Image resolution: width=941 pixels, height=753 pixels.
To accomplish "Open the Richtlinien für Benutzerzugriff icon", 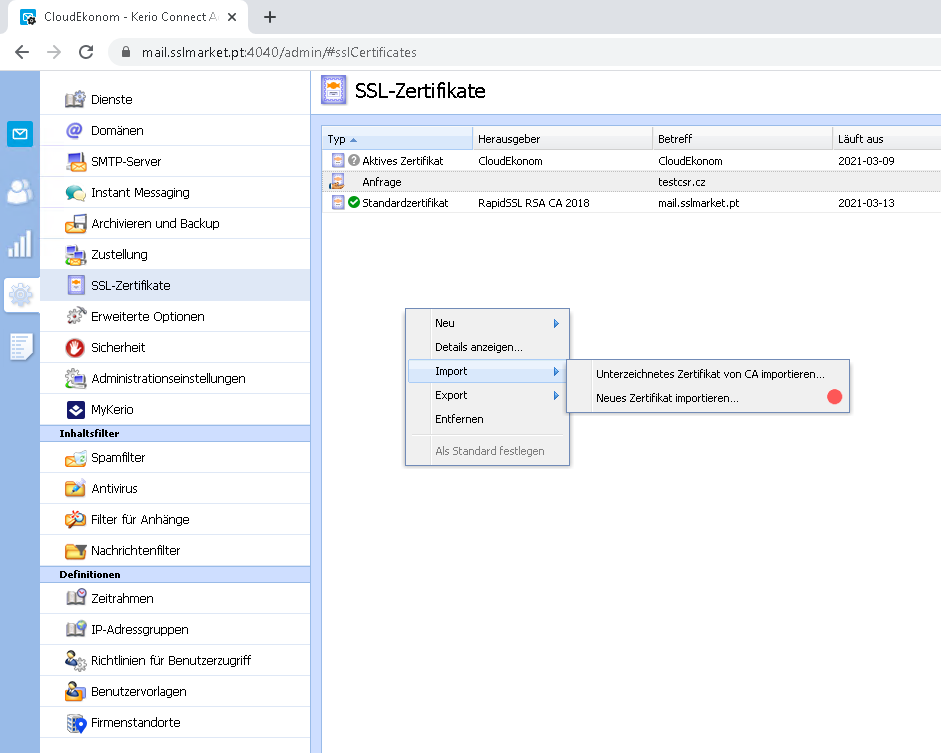I will [76, 660].
